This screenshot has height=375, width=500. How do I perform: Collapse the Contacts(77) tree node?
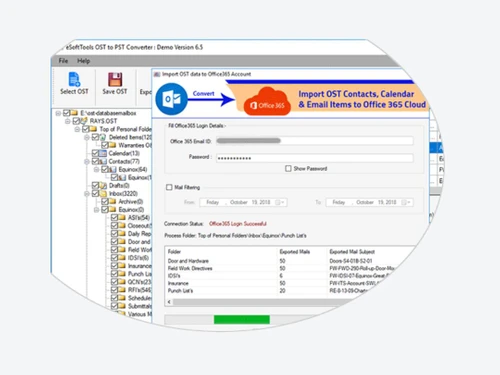(x=87, y=162)
